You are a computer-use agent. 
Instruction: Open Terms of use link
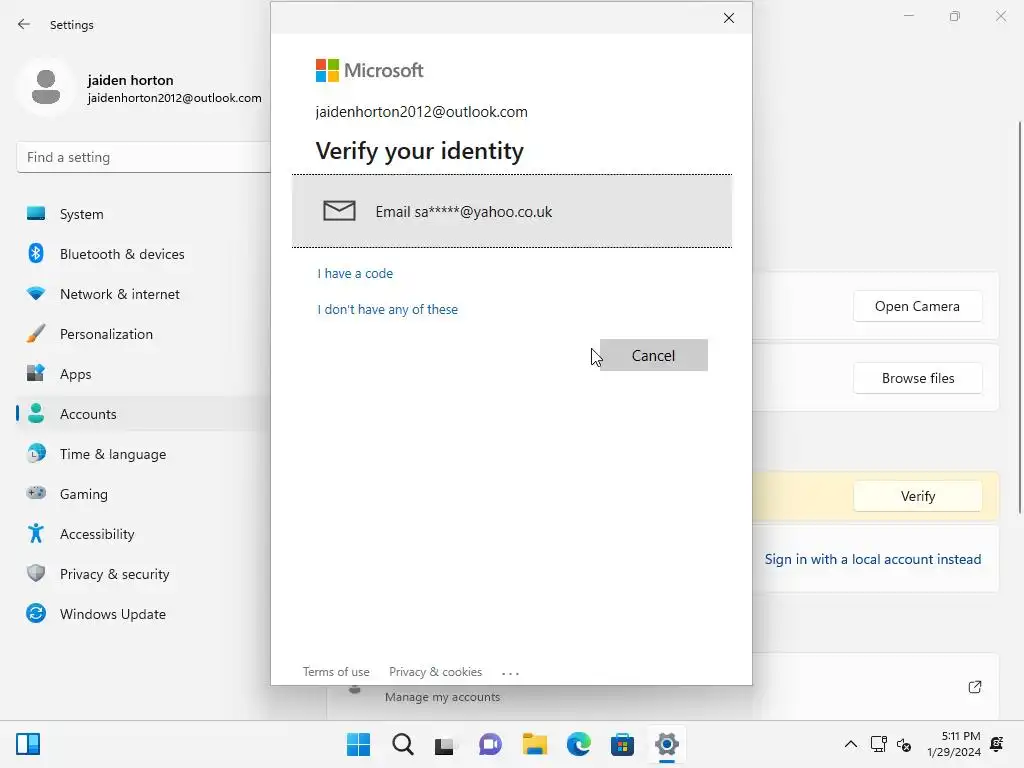tap(336, 672)
